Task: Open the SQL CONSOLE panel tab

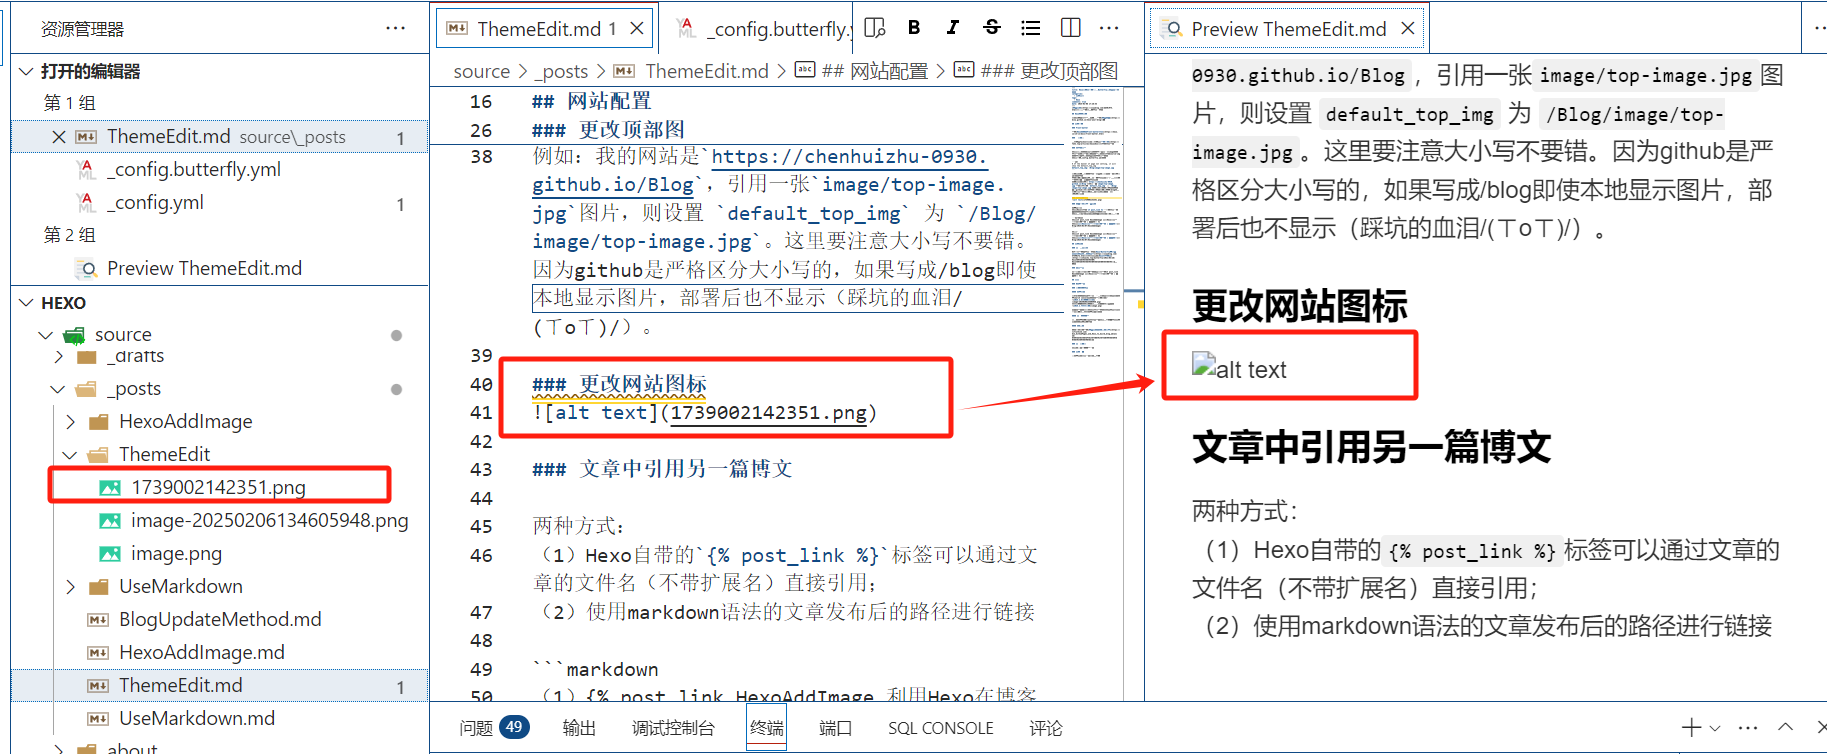Action: point(941,728)
